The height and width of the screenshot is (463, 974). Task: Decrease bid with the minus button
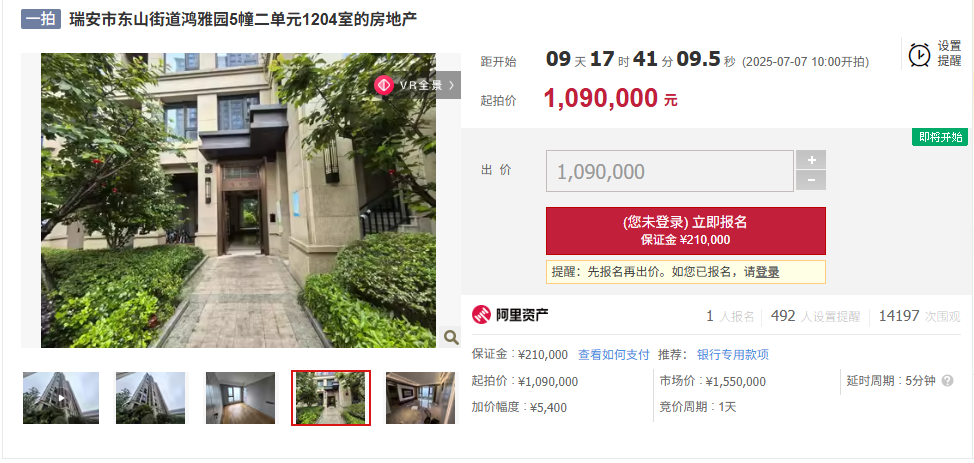click(811, 180)
